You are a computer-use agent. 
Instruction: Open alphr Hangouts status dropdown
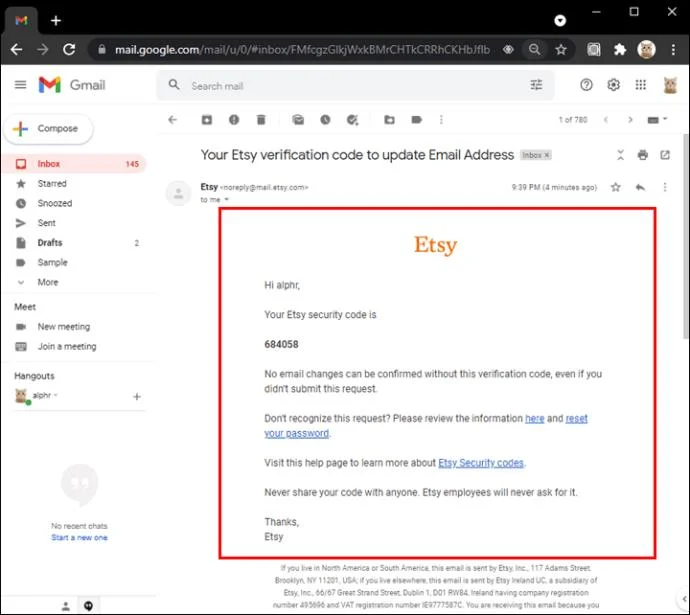56,395
